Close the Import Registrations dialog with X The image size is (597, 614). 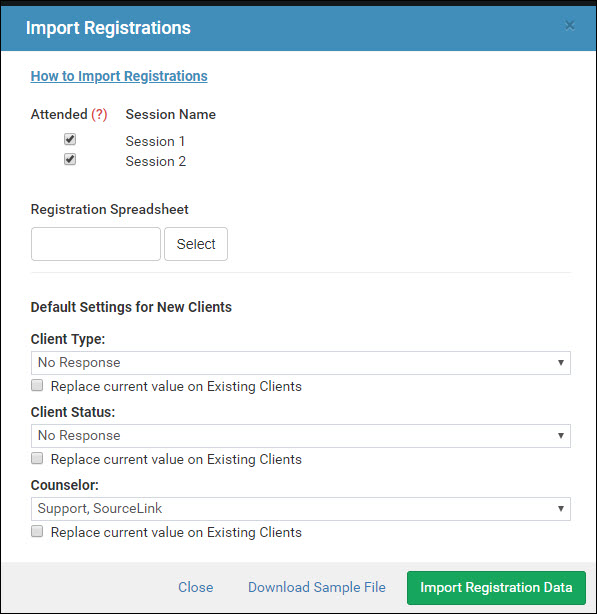tap(570, 26)
